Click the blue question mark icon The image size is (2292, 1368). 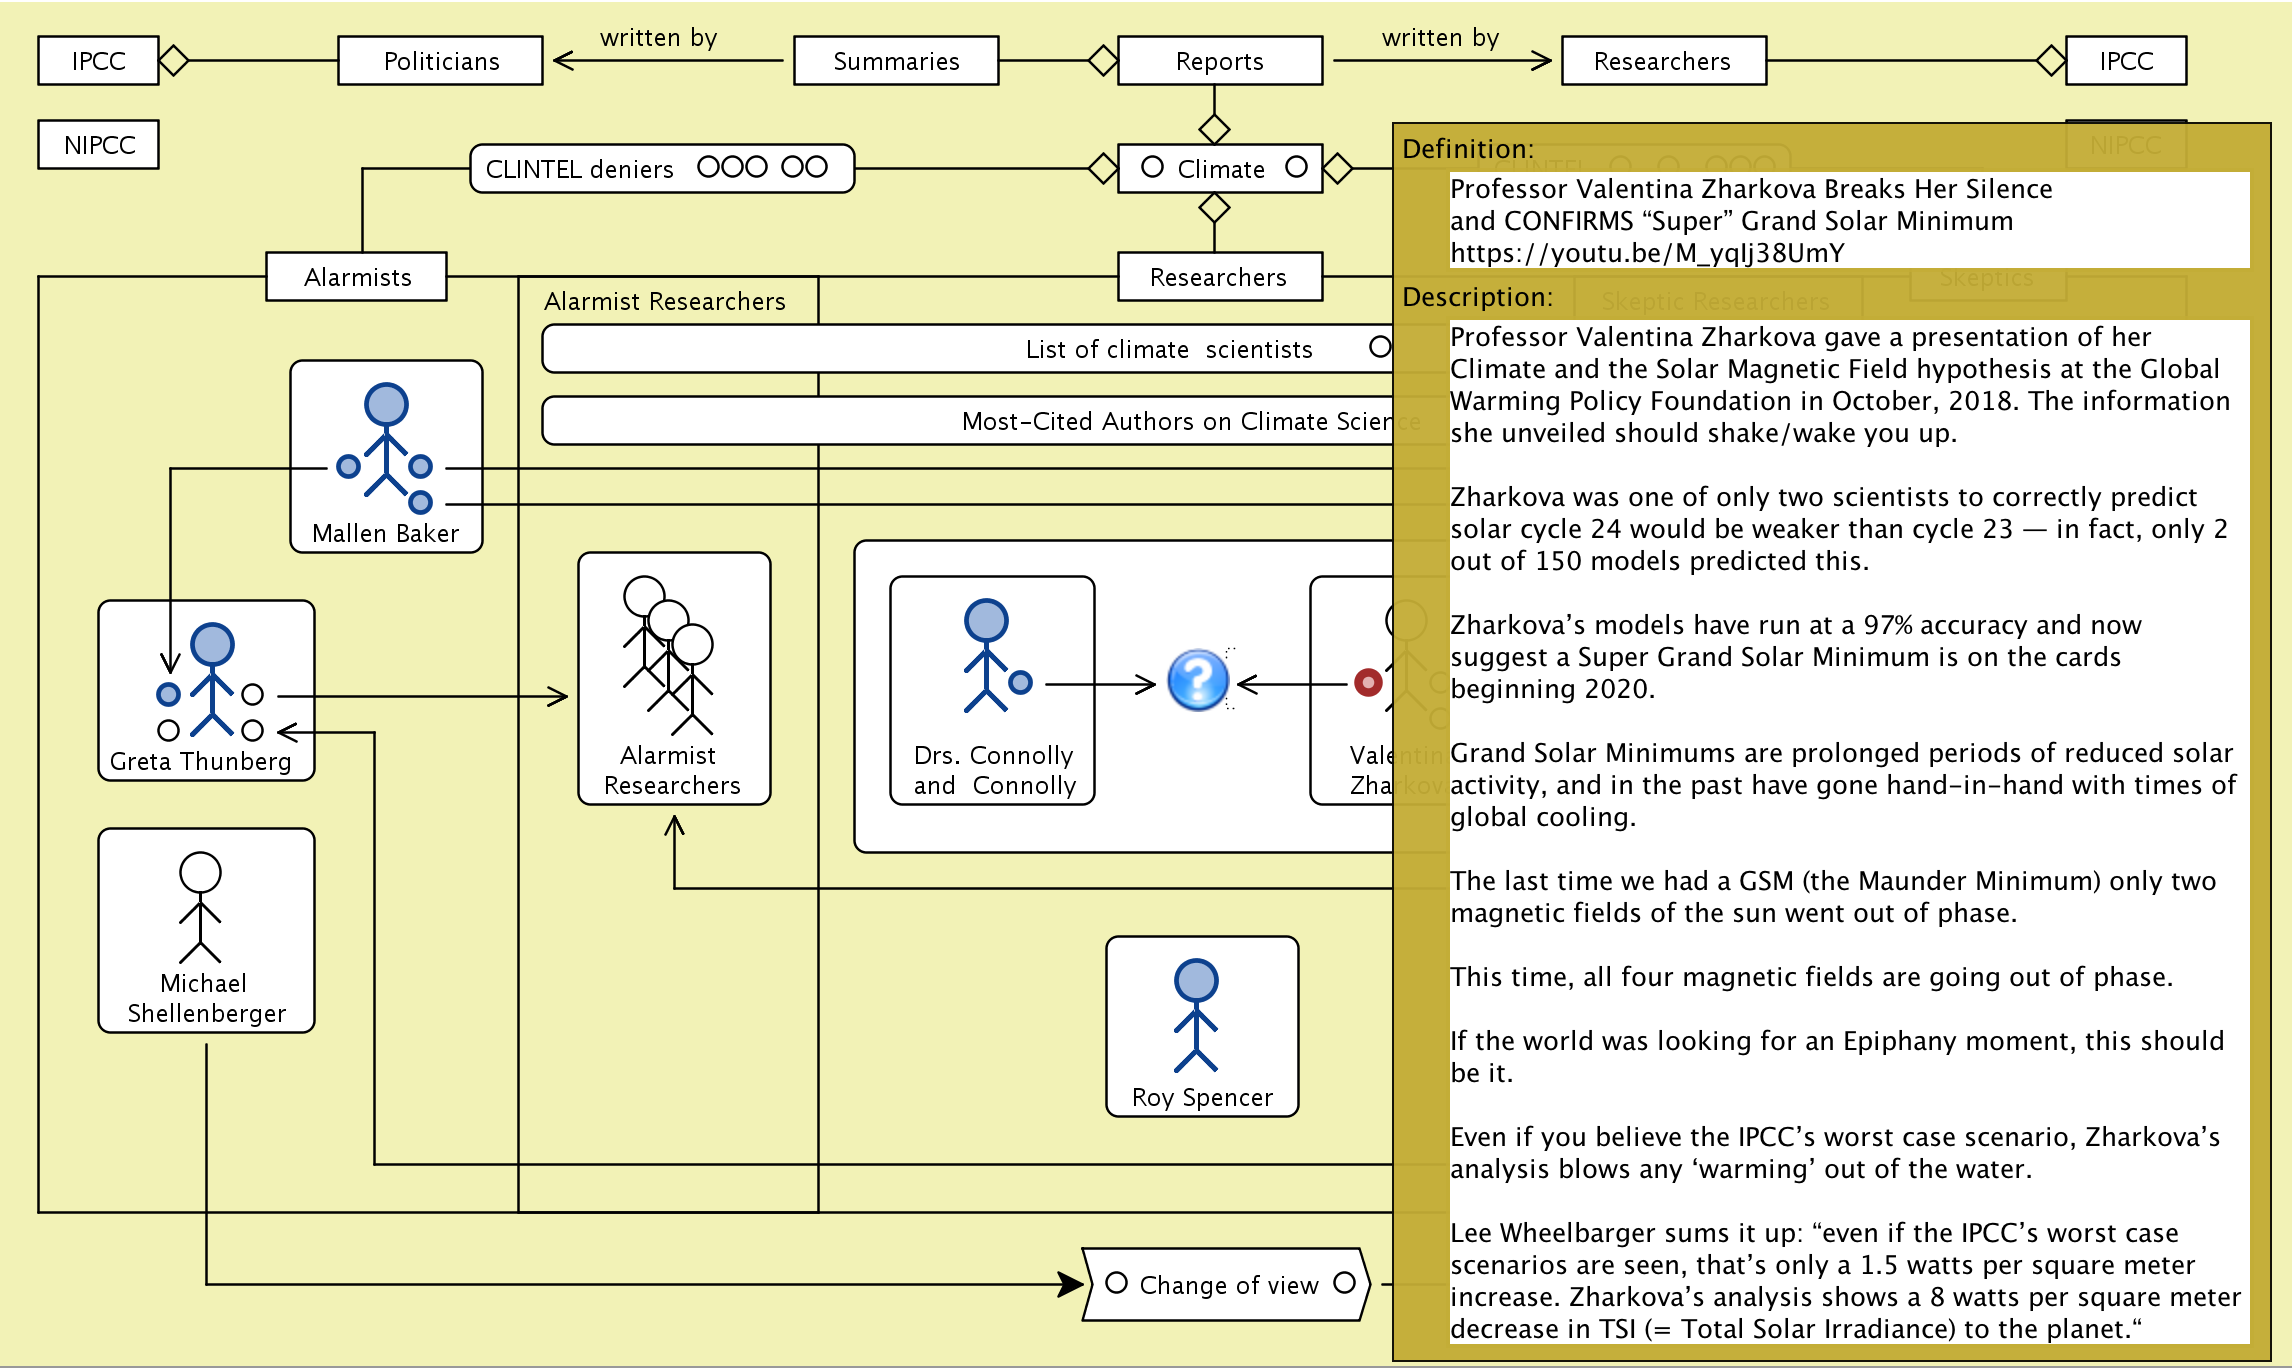pyautogui.click(x=1197, y=680)
